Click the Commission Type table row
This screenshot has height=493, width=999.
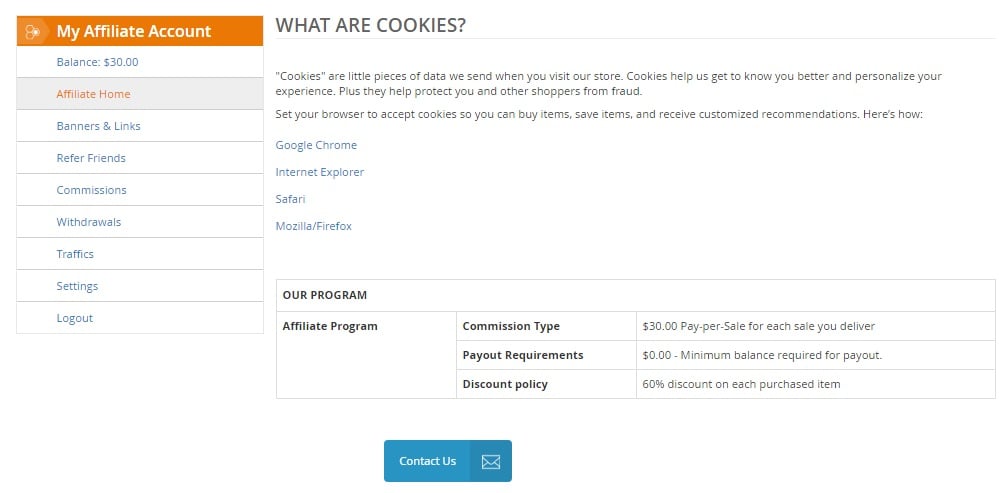pyautogui.click(x=726, y=326)
